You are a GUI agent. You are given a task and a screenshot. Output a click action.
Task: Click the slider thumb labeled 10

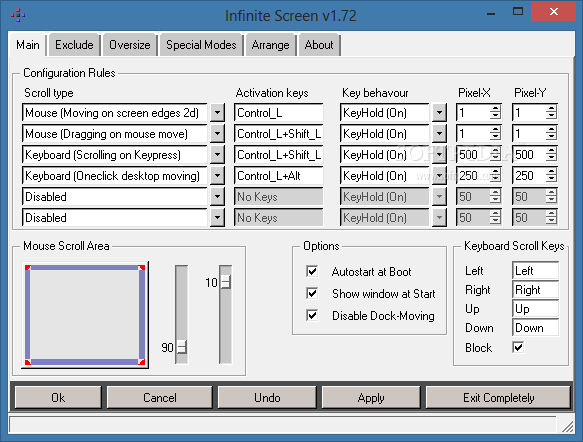point(225,282)
